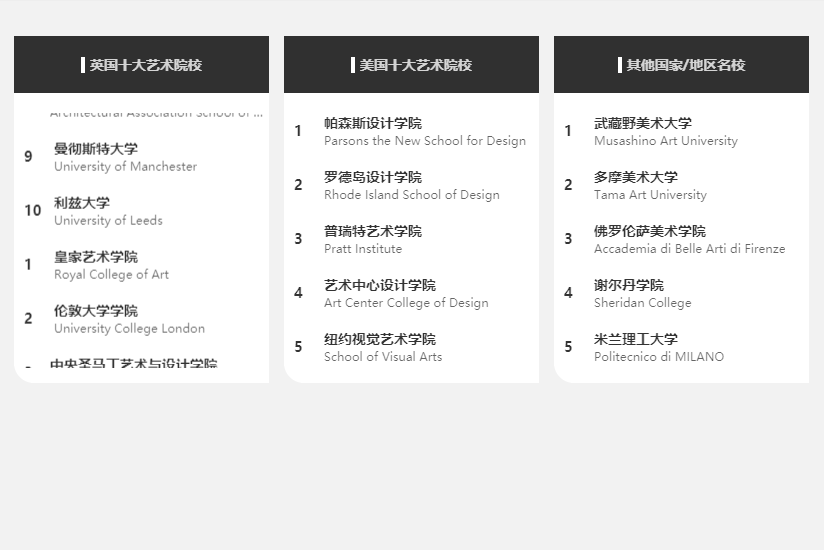
Task: Click Sheridan College subtitle
Action: click(643, 303)
